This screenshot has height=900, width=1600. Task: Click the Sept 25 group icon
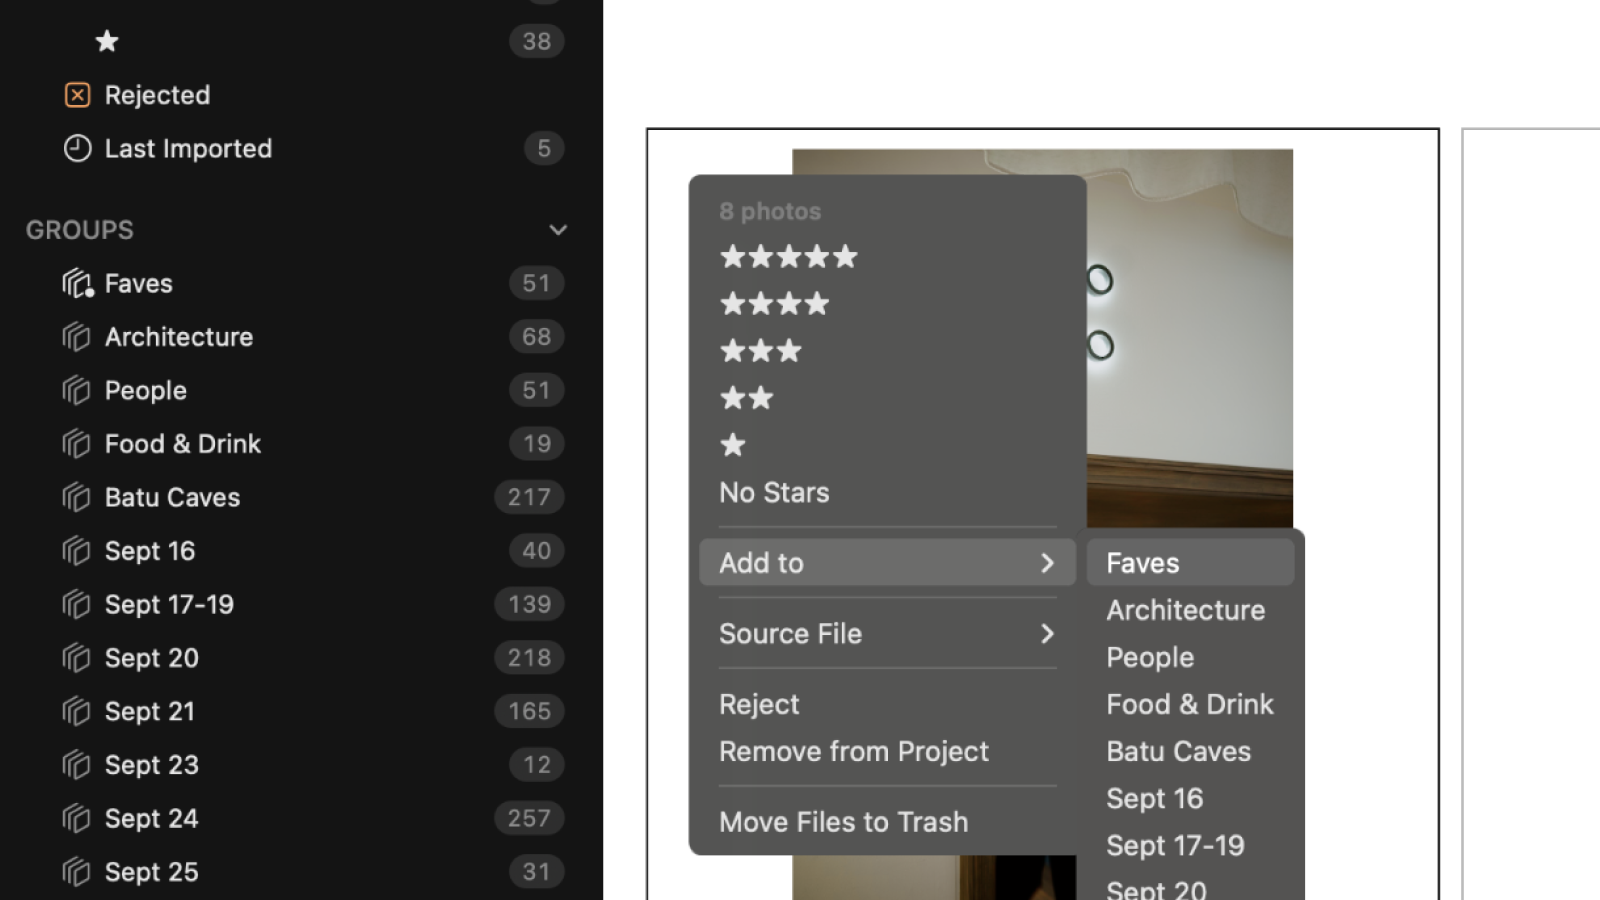pos(77,872)
